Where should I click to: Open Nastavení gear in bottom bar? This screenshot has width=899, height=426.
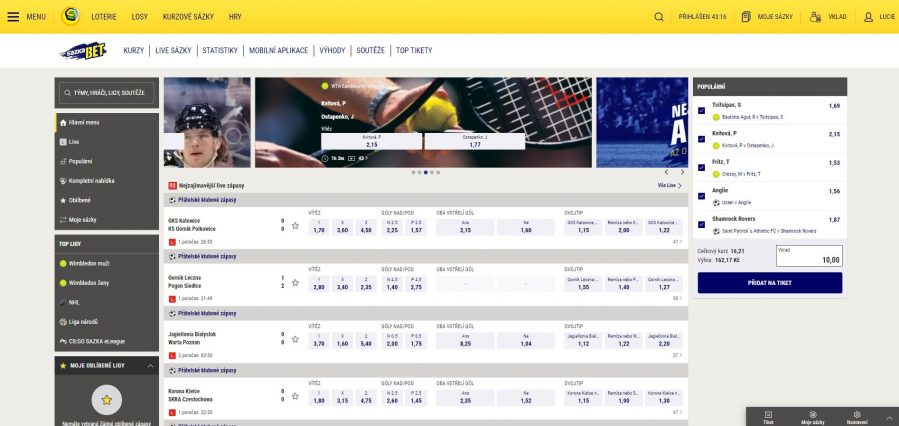(x=858, y=414)
